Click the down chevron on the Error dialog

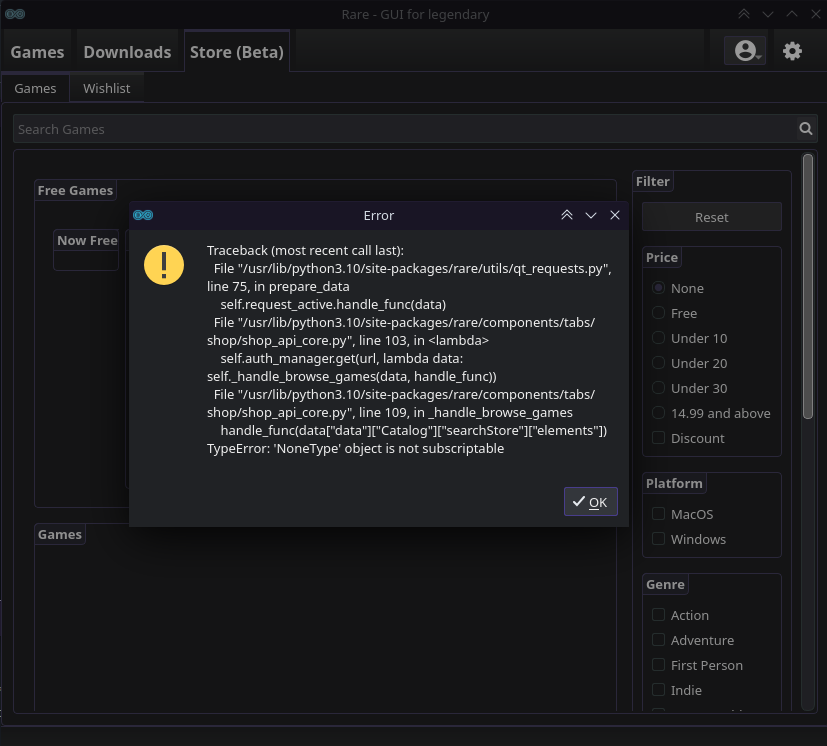pyautogui.click(x=591, y=215)
